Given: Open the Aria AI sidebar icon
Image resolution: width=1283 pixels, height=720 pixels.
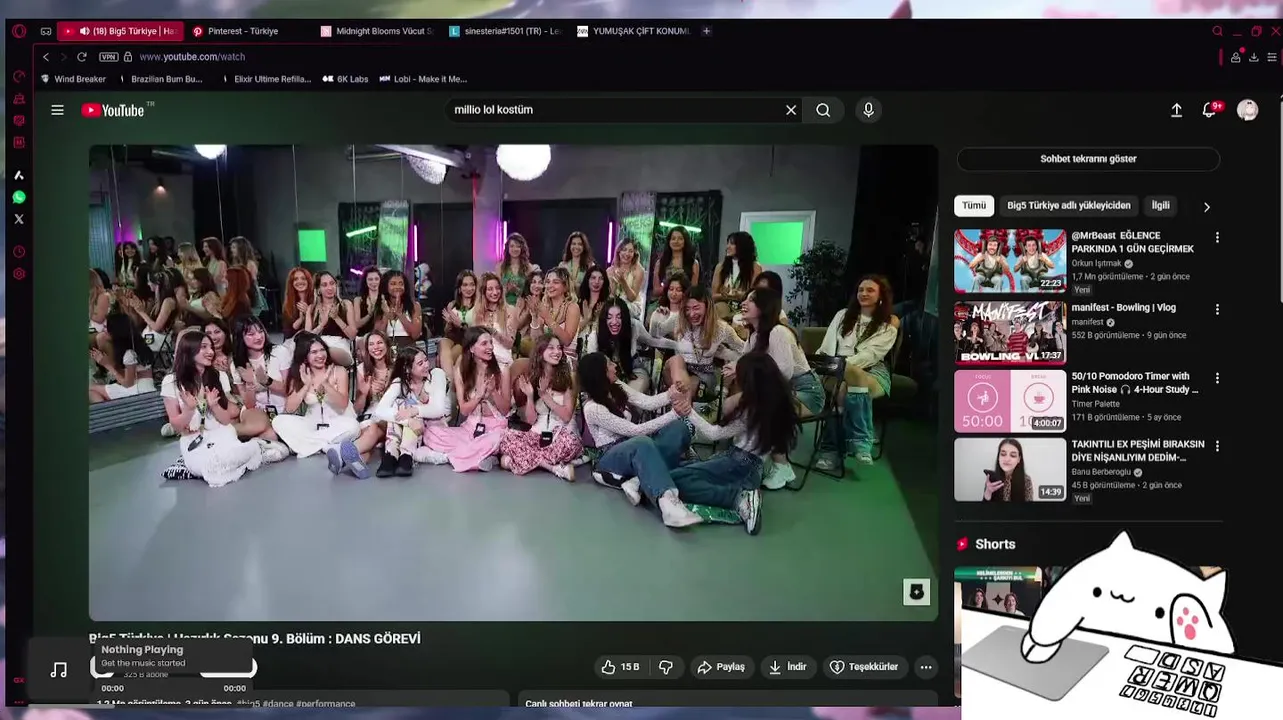Looking at the screenshot, I should pyautogui.click(x=18, y=175).
